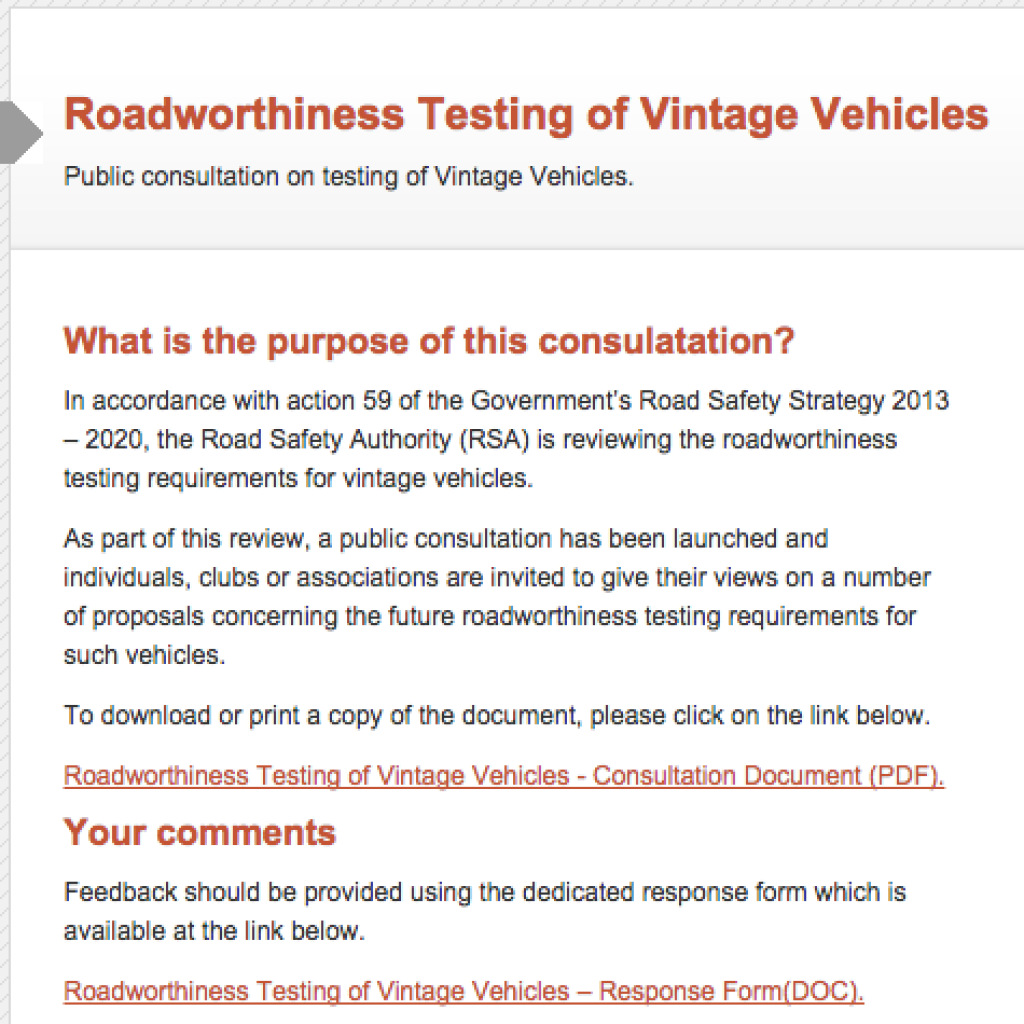Click the paragraph starting 'In accordance with action 59'
The height and width of the screenshot is (1024, 1024).
point(505,439)
